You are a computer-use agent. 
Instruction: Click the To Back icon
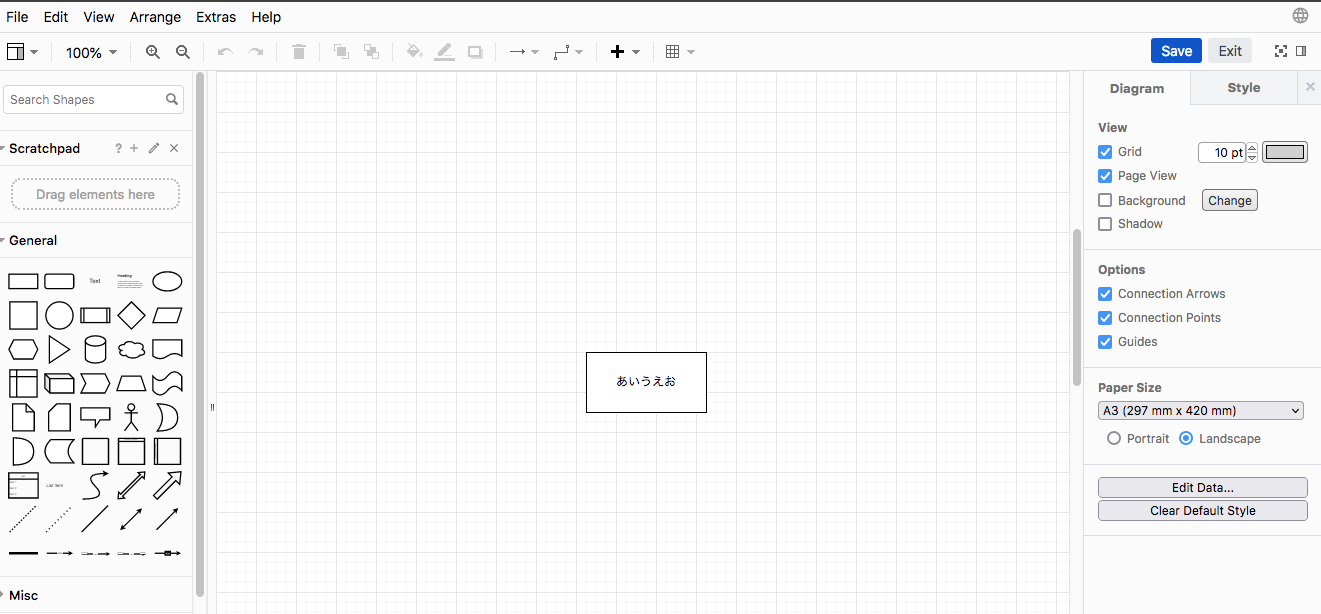click(x=371, y=52)
